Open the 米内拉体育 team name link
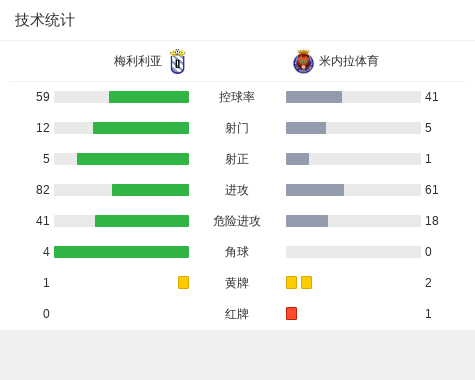This screenshot has width=475, height=380. (348, 61)
